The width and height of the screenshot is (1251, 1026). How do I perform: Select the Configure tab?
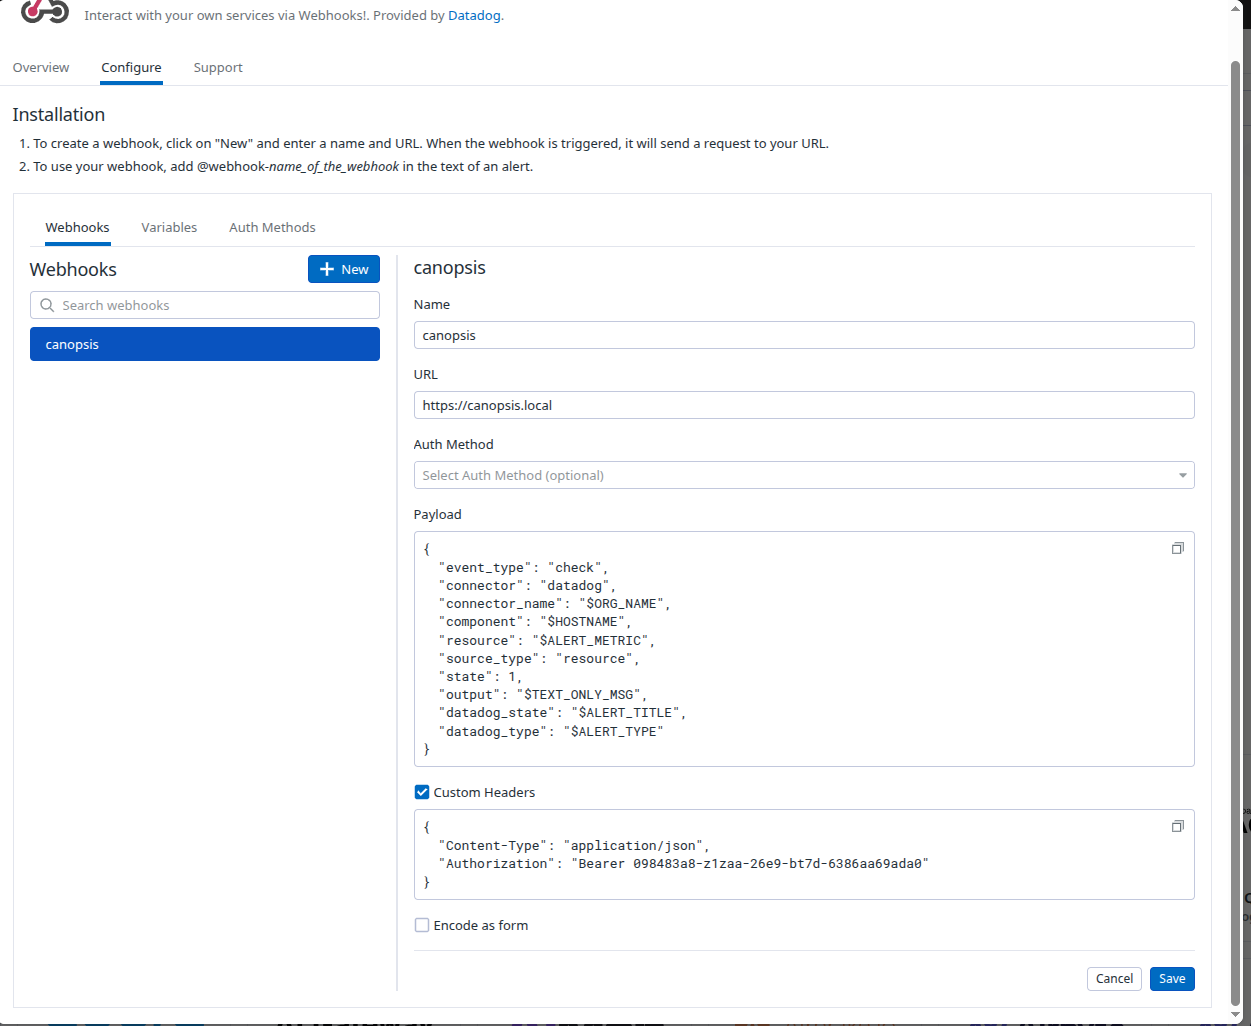pos(131,67)
